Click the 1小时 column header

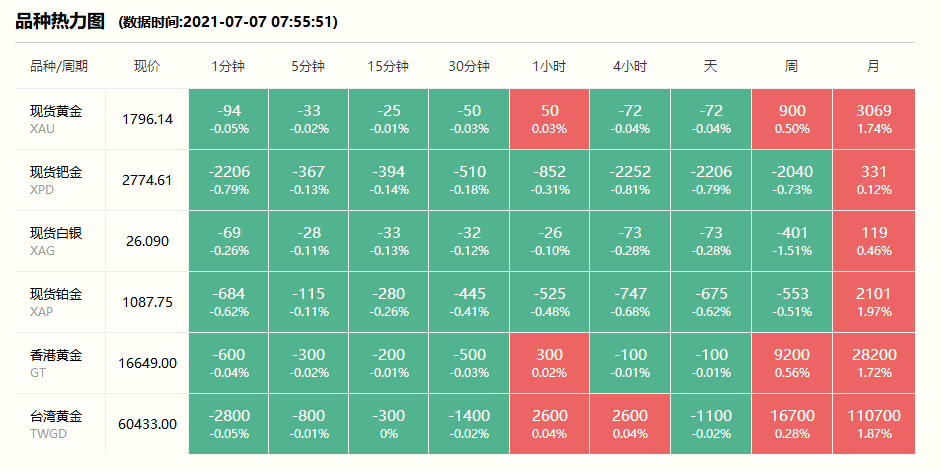click(x=549, y=67)
